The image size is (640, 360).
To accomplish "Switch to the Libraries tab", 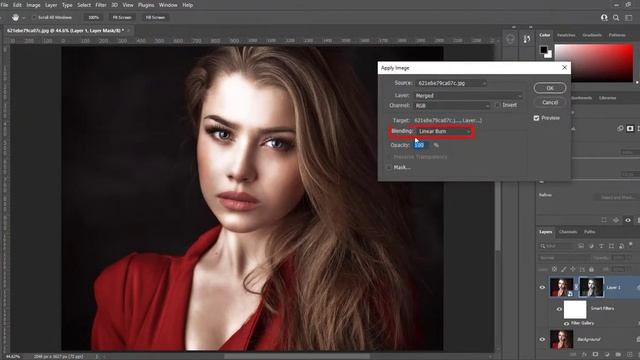I will pyautogui.click(x=607, y=98).
